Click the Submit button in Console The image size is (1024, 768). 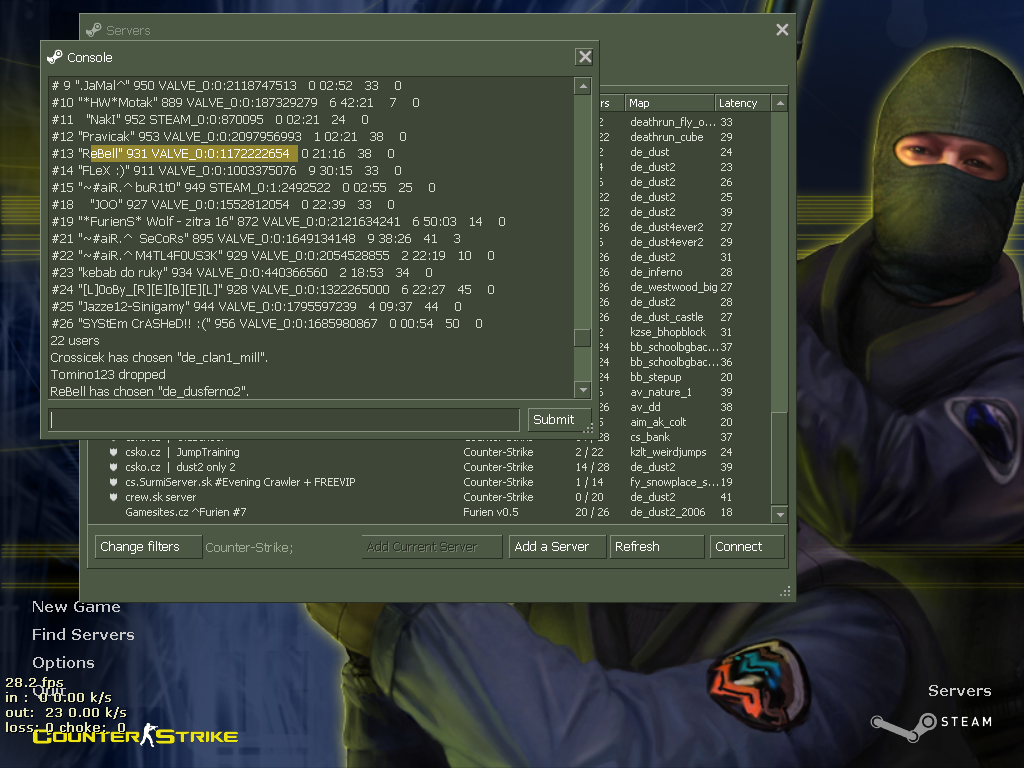pos(558,420)
